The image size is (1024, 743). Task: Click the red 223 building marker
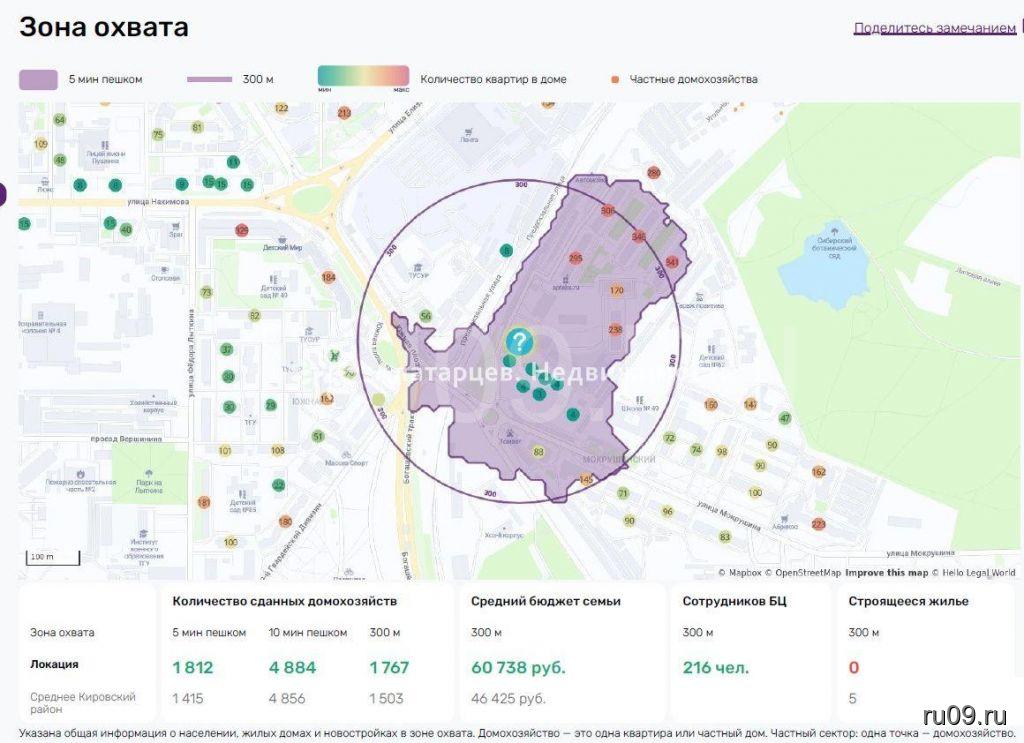pyautogui.click(x=819, y=524)
